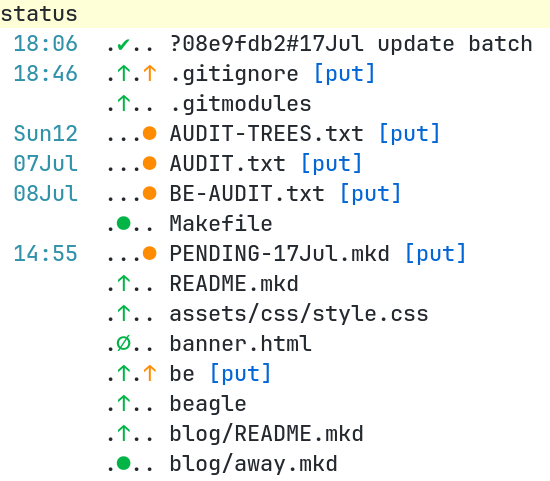The image size is (550, 481).
Task: Select the be entry name
Action: click(182, 373)
